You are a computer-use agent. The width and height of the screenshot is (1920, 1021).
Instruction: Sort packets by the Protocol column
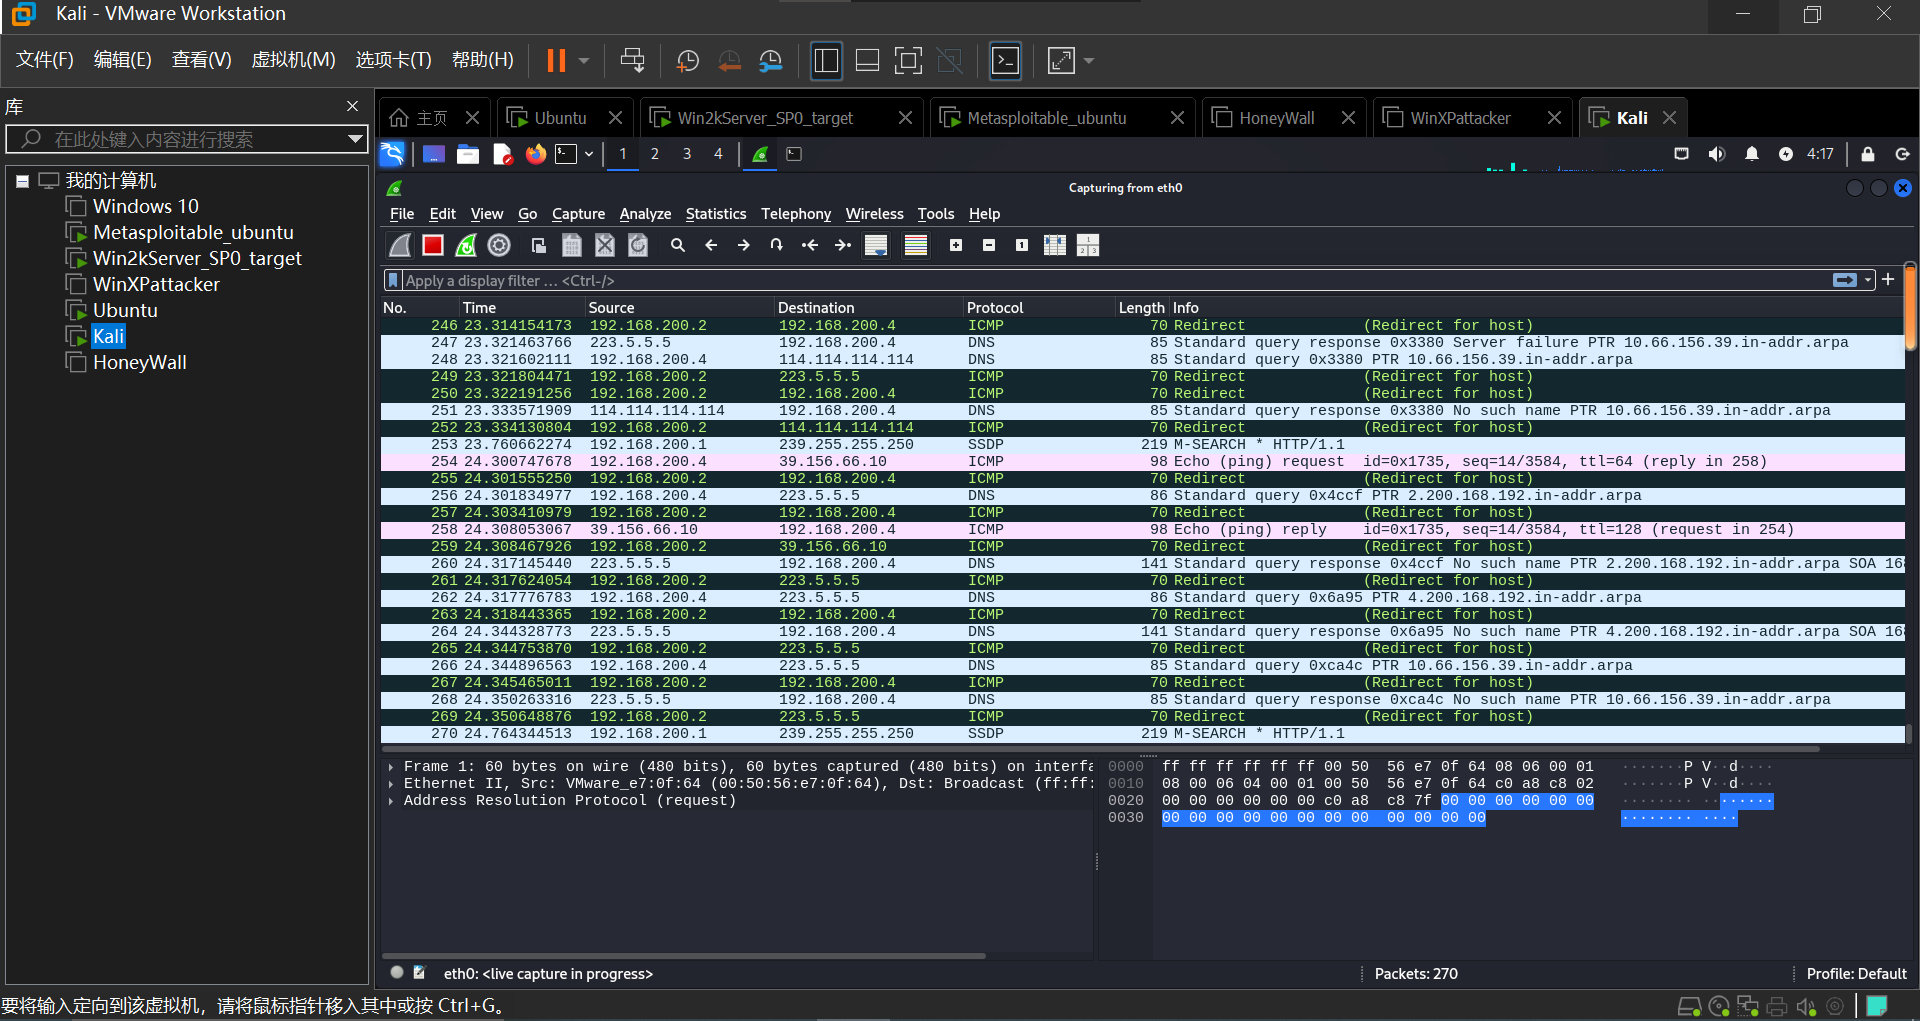995,308
